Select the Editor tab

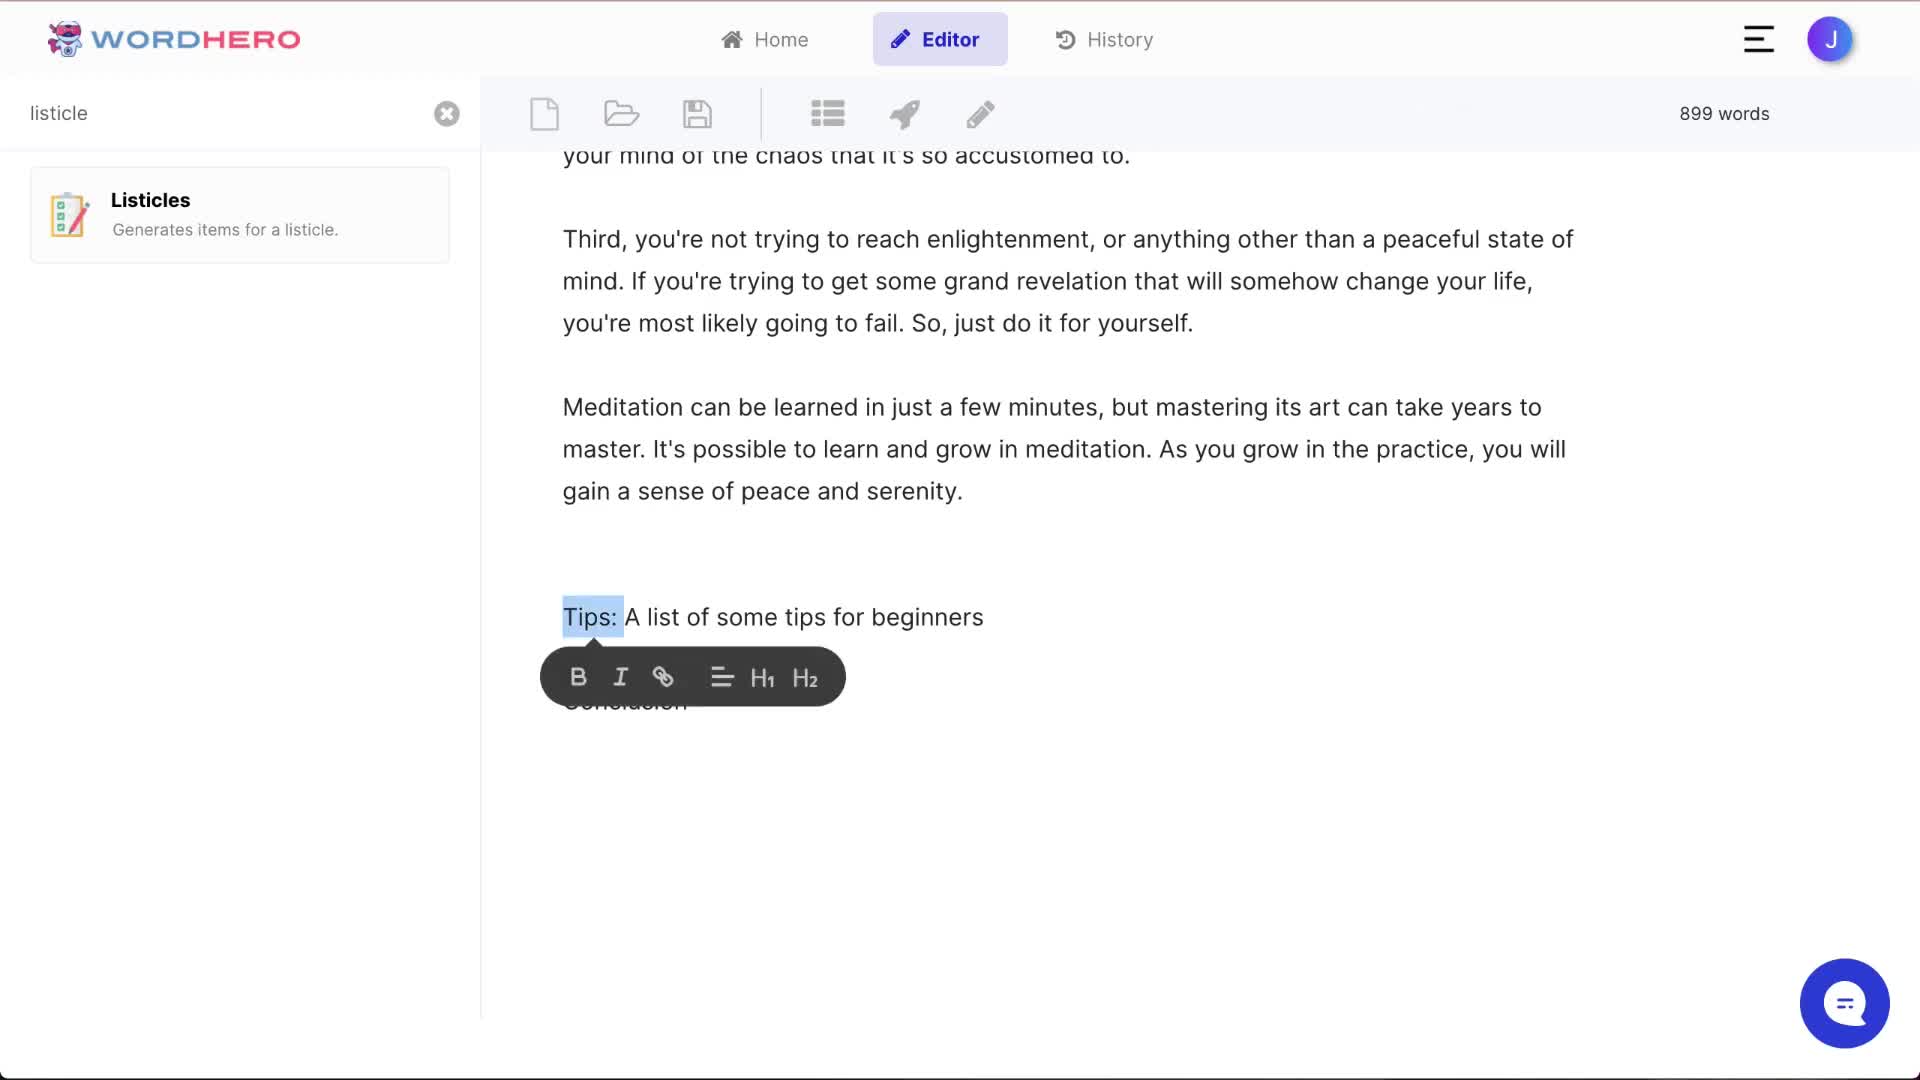click(939, 40)
